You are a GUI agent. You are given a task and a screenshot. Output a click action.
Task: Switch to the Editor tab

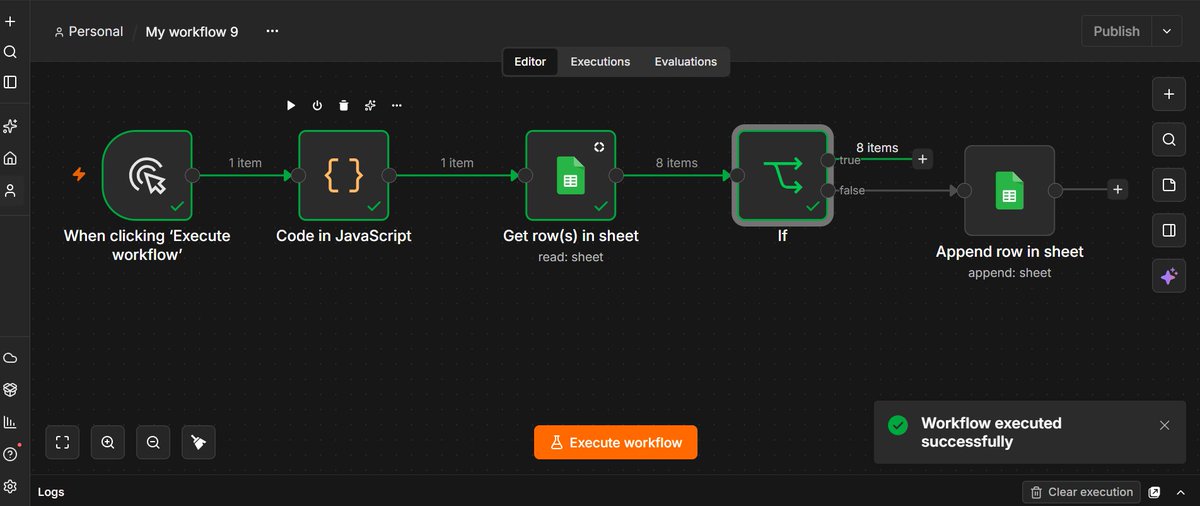[x=530, y=62]
